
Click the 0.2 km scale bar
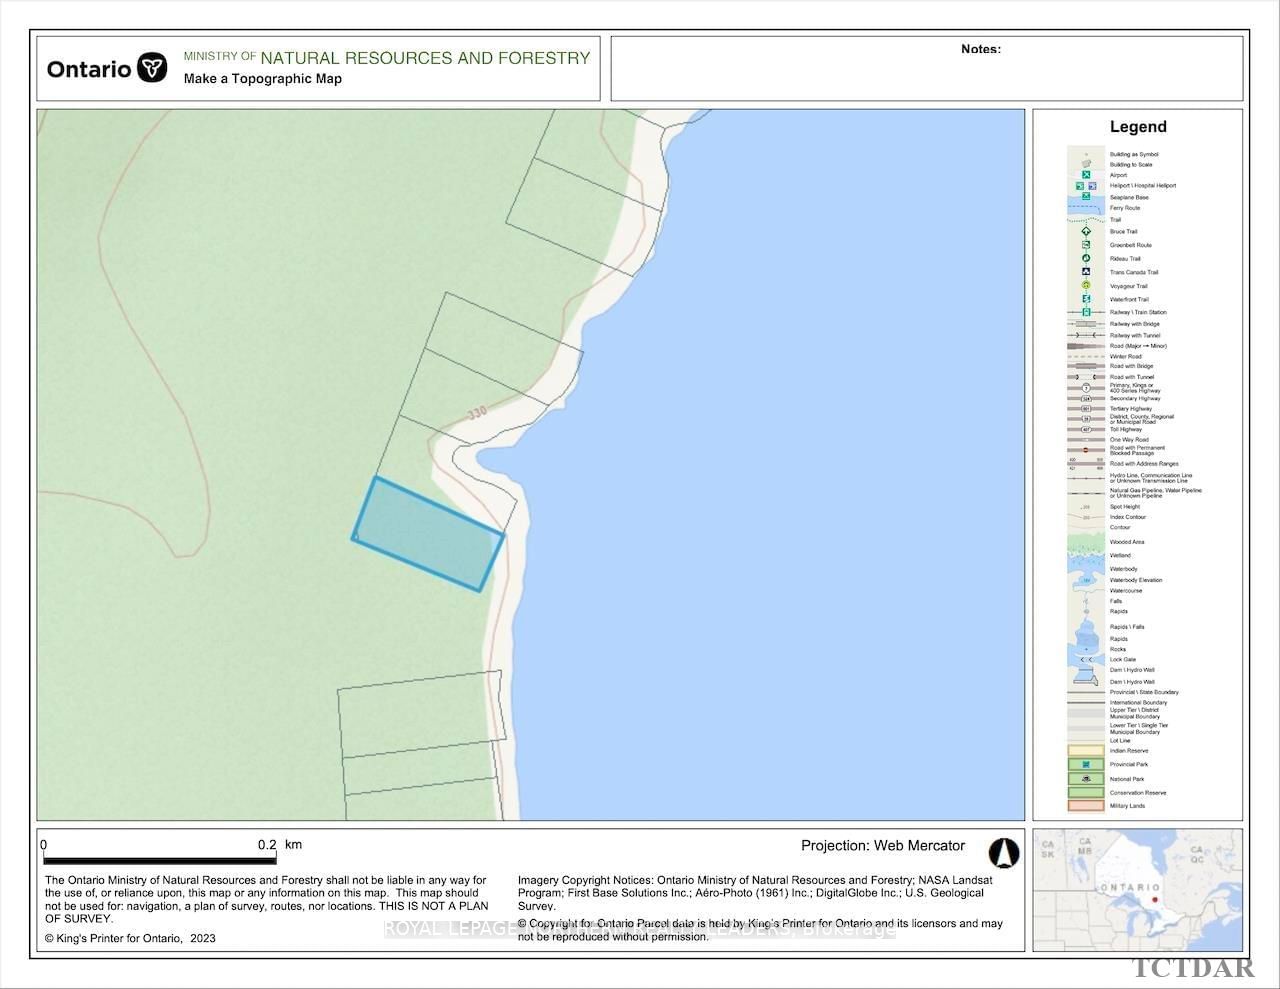click(x=160, y=859)
